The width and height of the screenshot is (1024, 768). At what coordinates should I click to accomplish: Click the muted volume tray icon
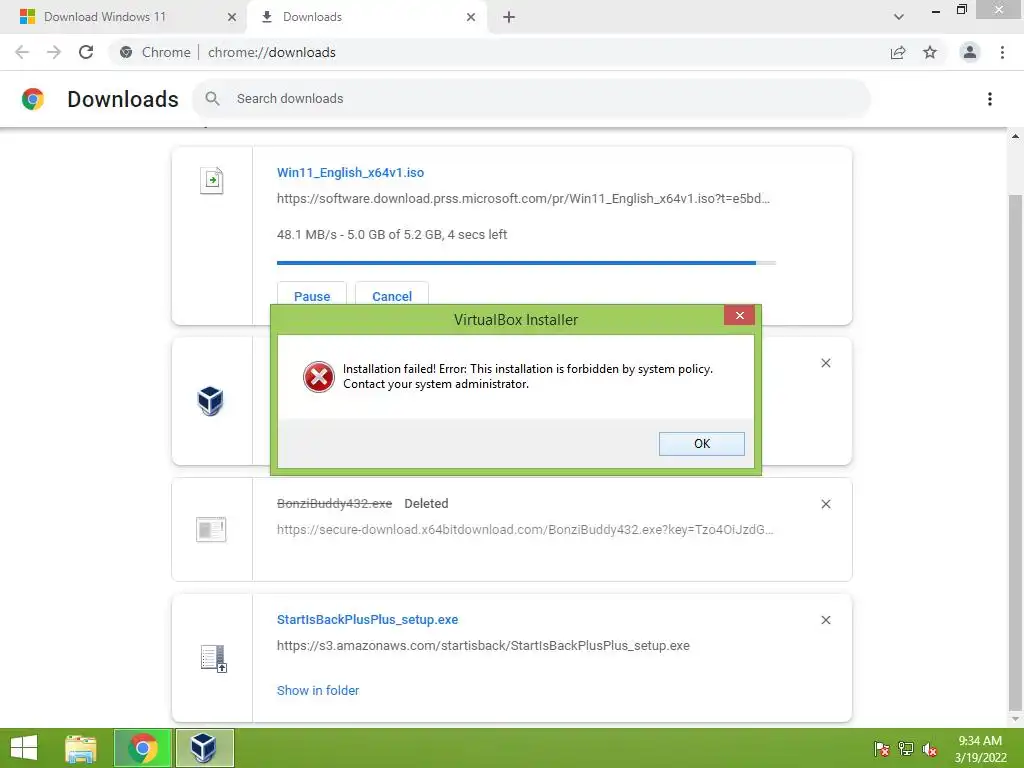(930, 748)
